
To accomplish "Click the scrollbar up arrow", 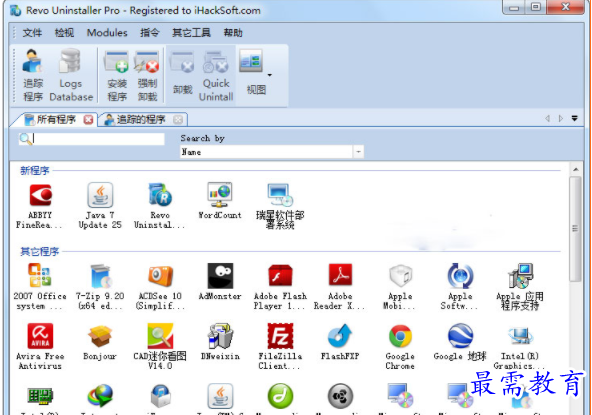I will click(x=575, y=170).
